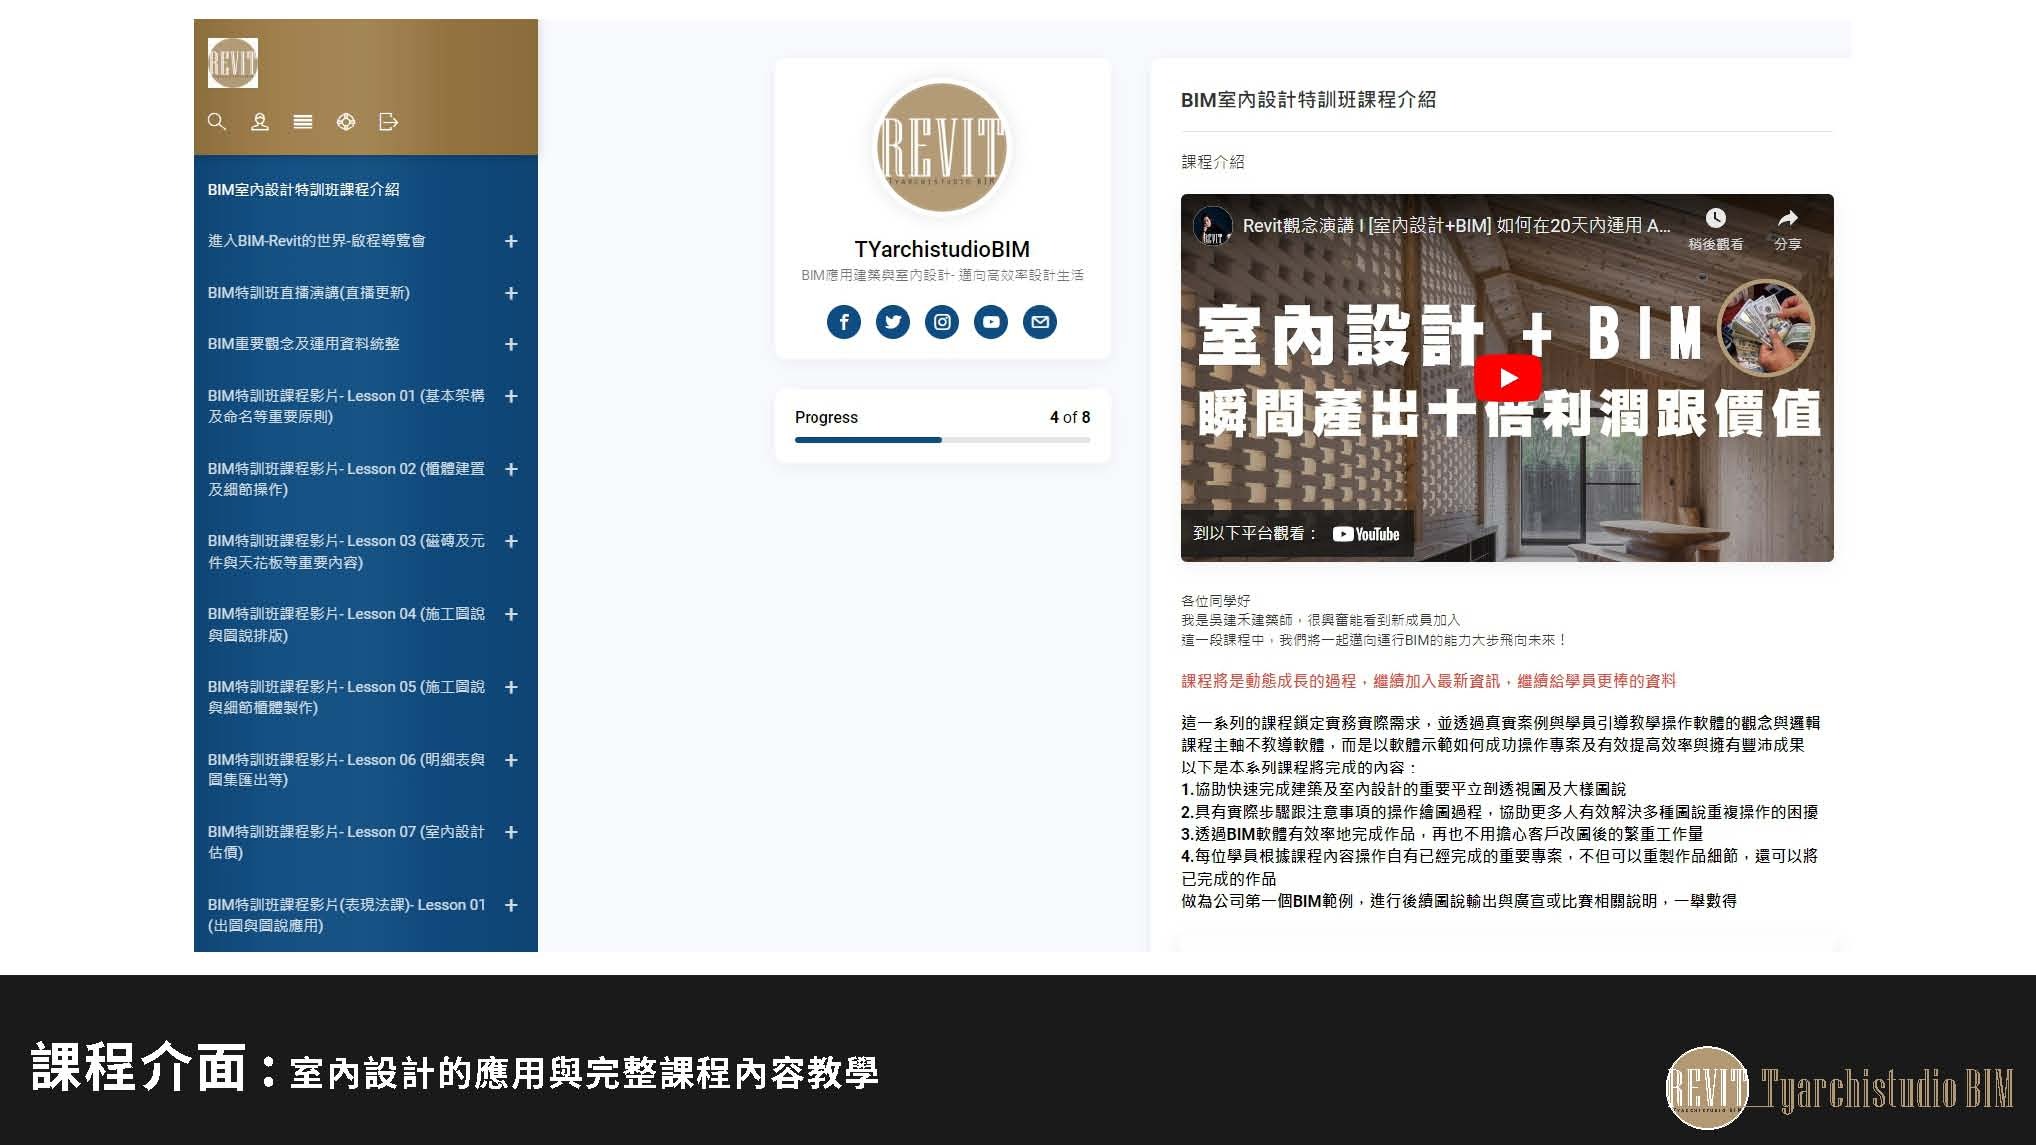Viewport: 2036px width, 1145px height.
Task: Open TYarchistudioBIM's Instagram icon
Action: [942, 322]
